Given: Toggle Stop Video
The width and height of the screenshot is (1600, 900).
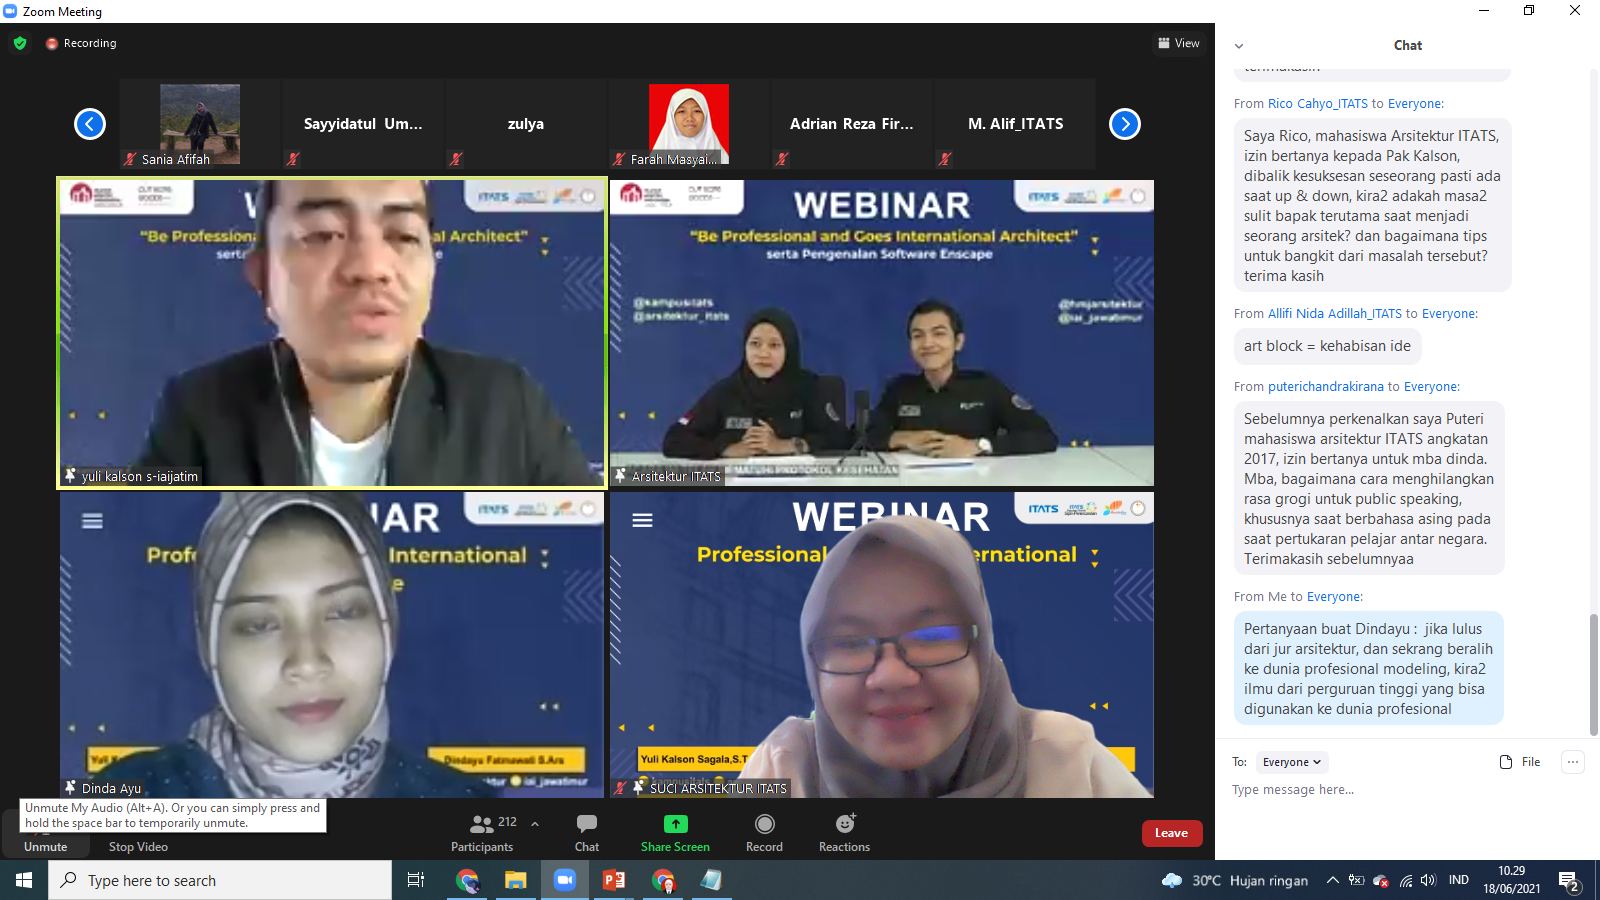Looking at the screenshot, I should (138, 846).
